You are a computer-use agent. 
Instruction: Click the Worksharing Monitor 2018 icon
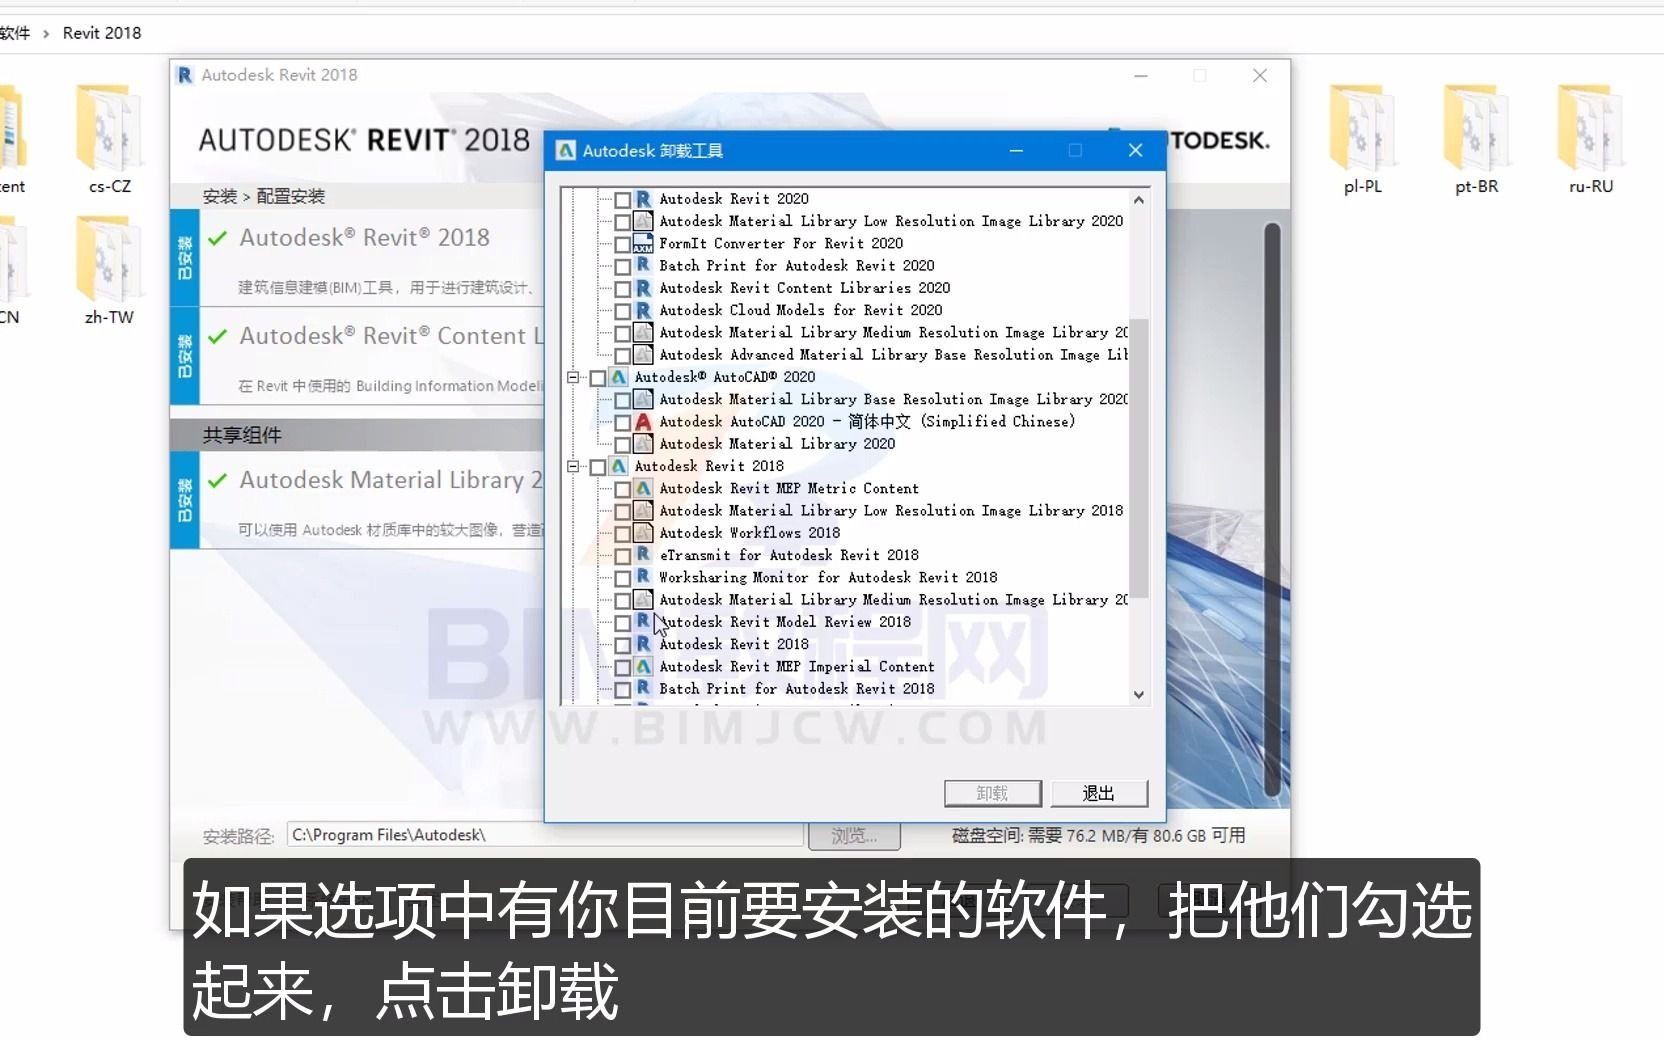[643, 577]
